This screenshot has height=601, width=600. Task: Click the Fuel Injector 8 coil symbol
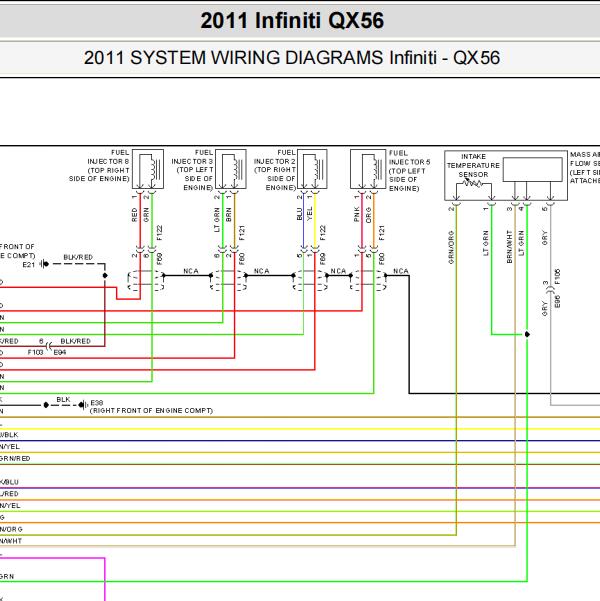point(148,169)
